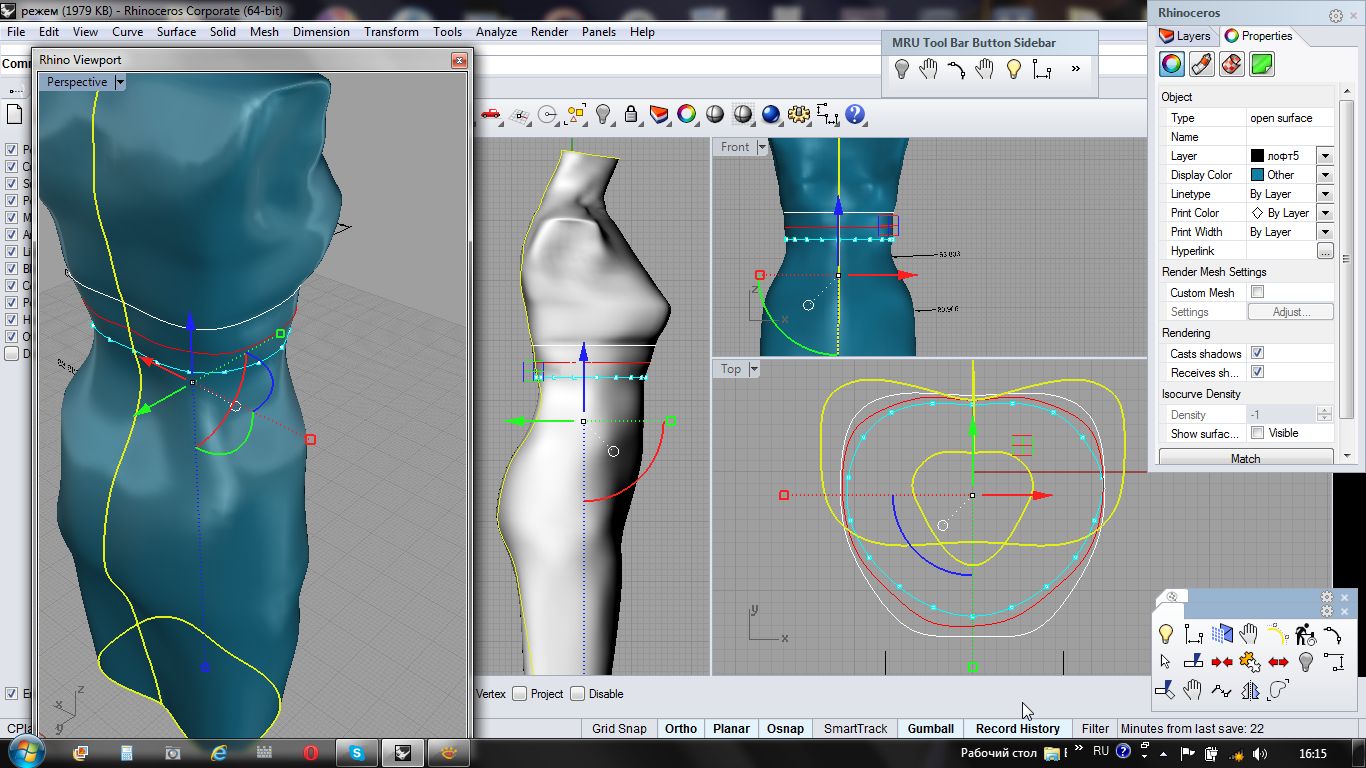1366x768 pixels.
Task: Open the Layer dropdown in Properties
Action: pos(1324,156)
